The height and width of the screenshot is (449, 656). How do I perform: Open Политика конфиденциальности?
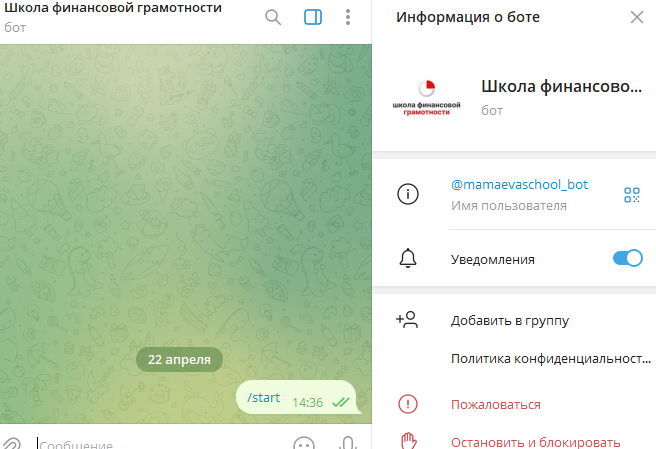pos(551,359)
